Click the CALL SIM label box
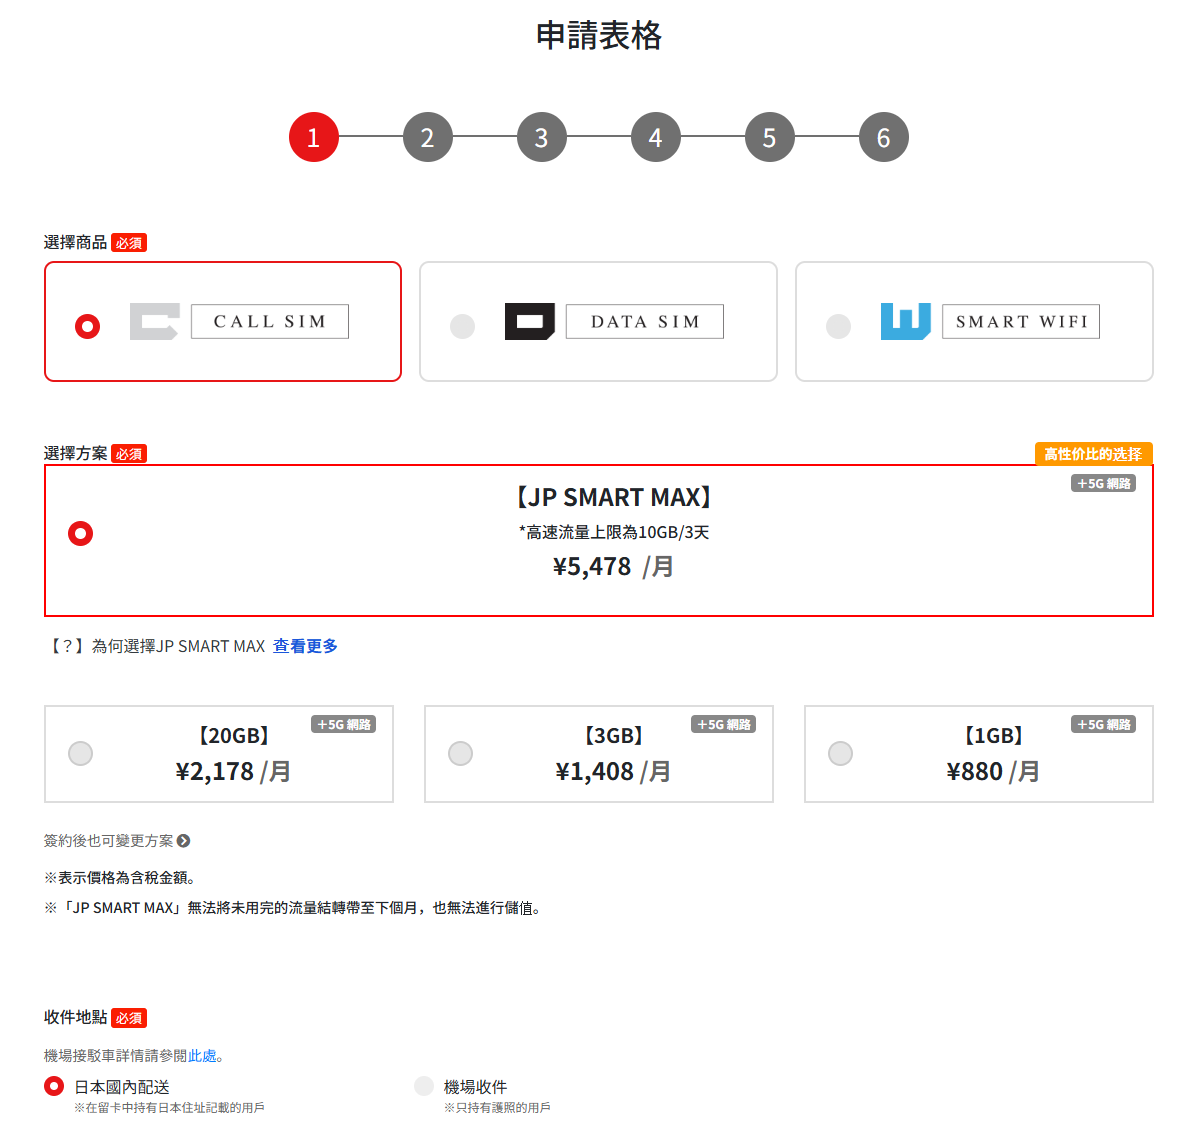The image size is (1203, 1136). 270,321
